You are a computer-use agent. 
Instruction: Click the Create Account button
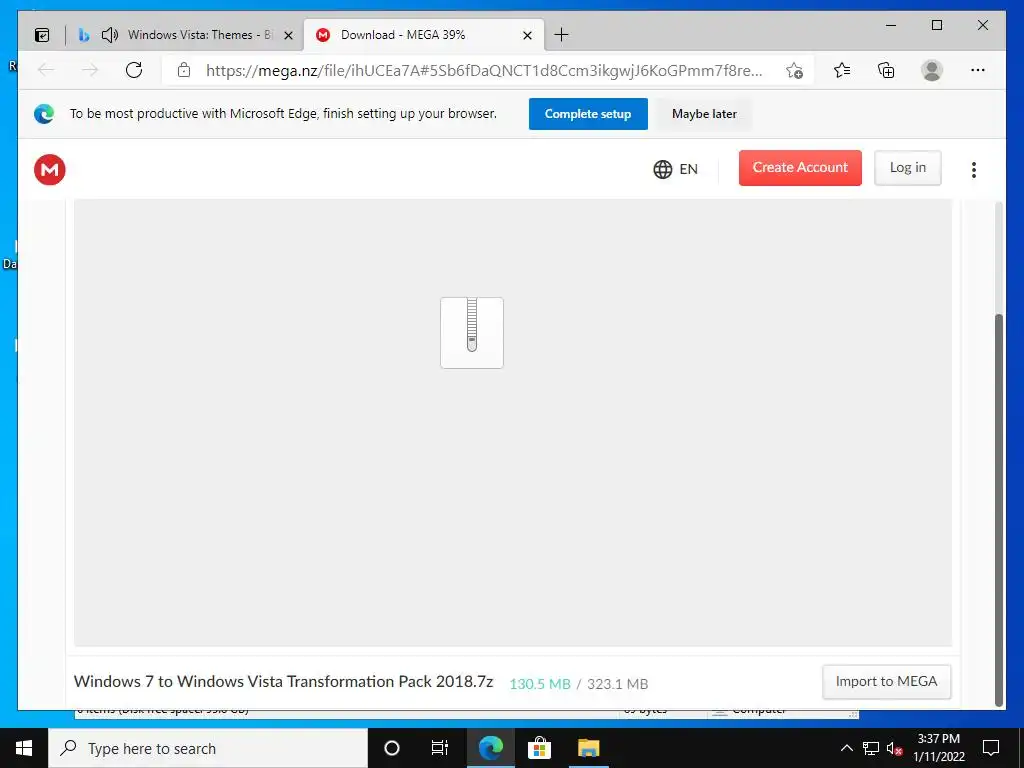pyautogui.click(x=800, y=168)
